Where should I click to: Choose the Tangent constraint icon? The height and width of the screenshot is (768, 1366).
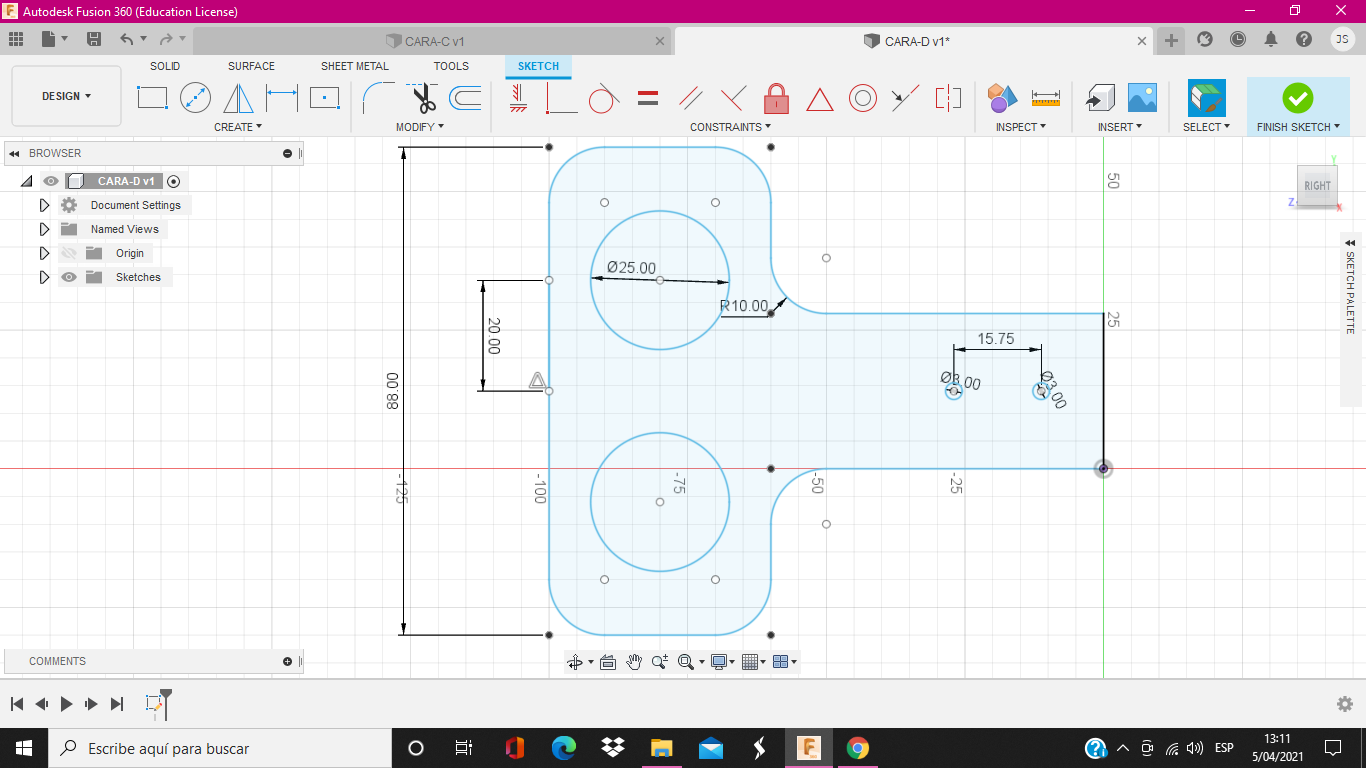(x=602, y=98)
